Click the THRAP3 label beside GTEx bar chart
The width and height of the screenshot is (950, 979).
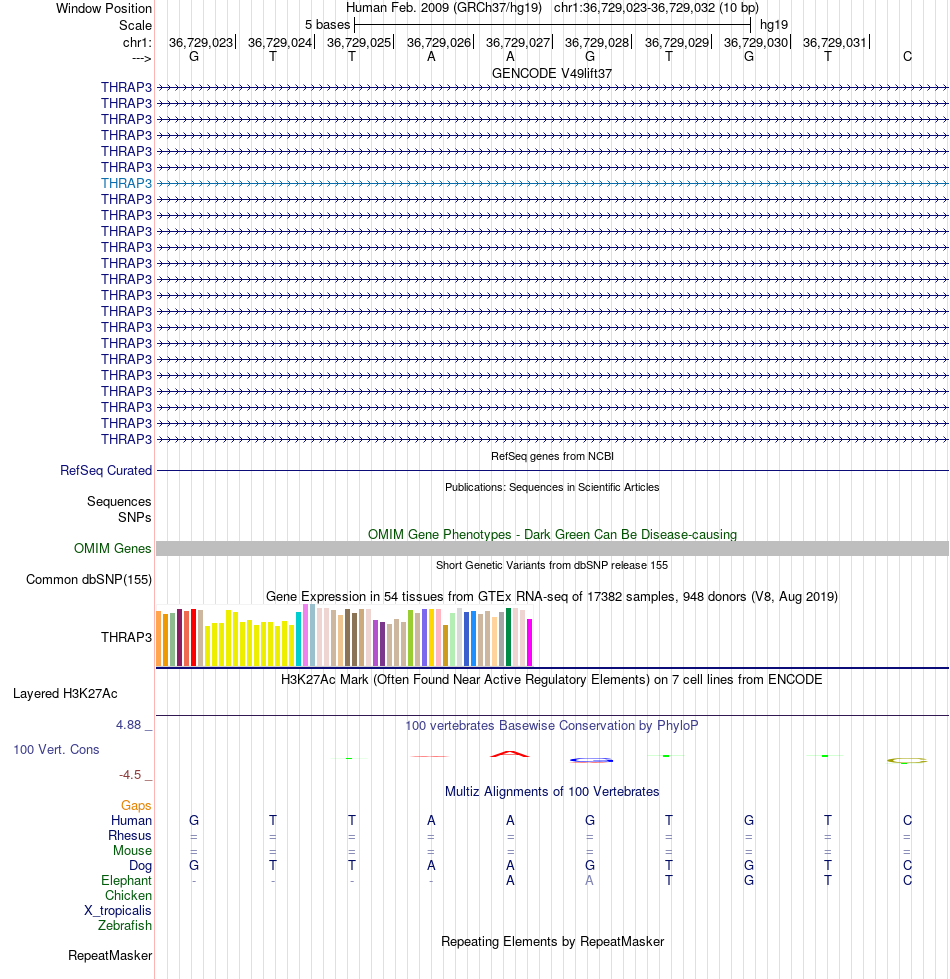pos(126,637)
